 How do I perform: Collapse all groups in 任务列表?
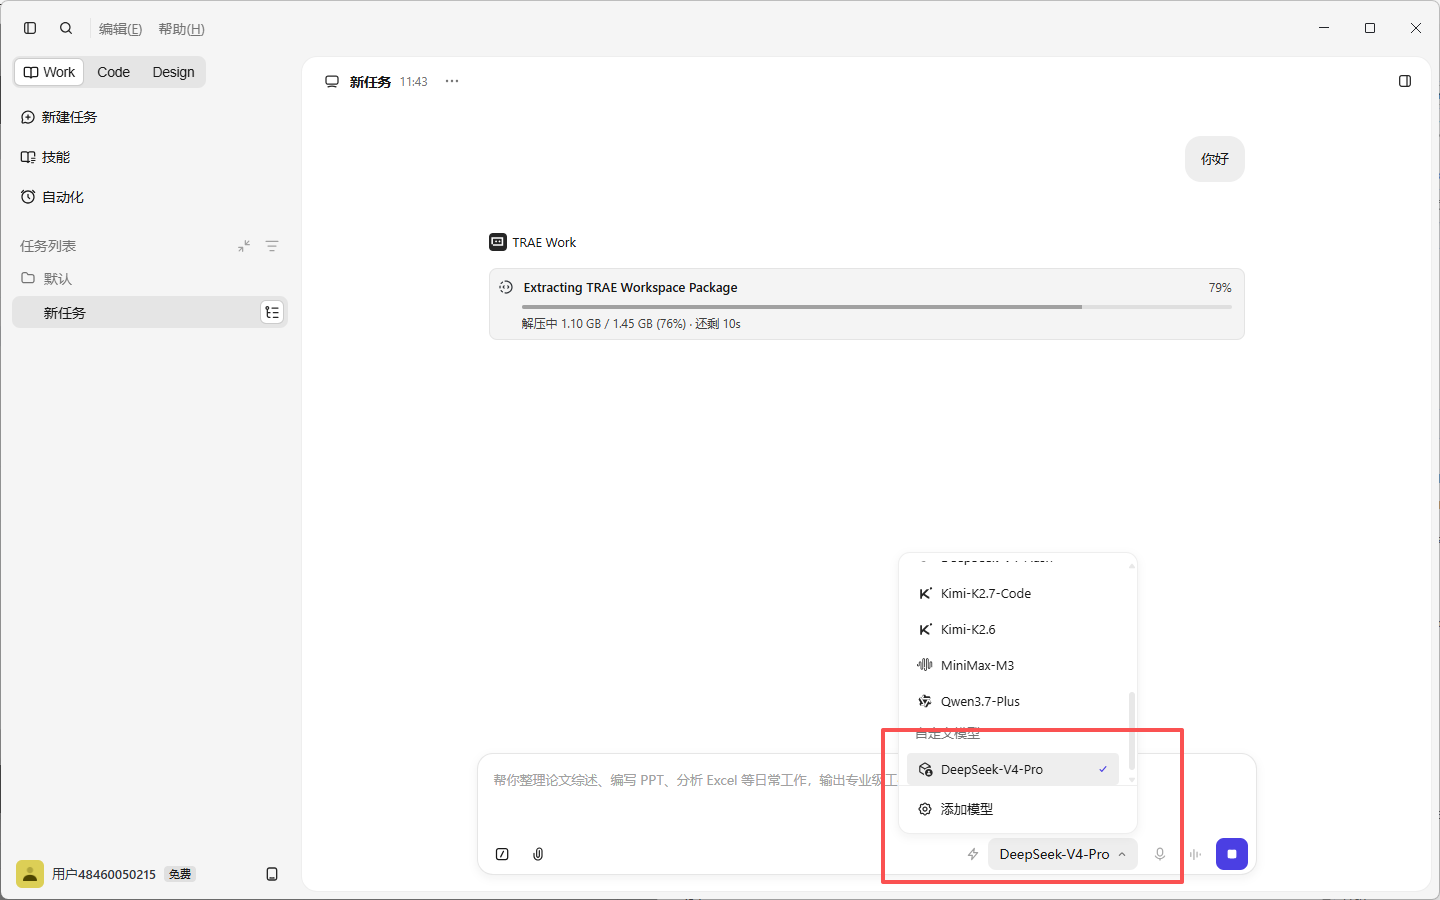click(244, 246)
